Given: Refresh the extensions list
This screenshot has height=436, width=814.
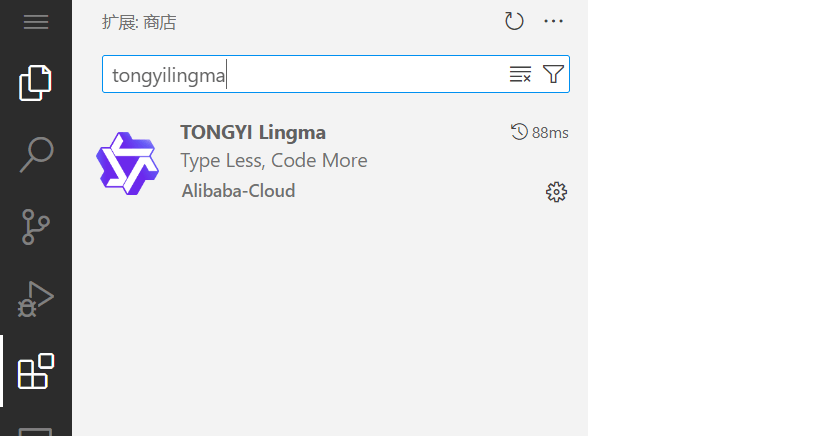Looking at the screenshot, I should (514, 21).
